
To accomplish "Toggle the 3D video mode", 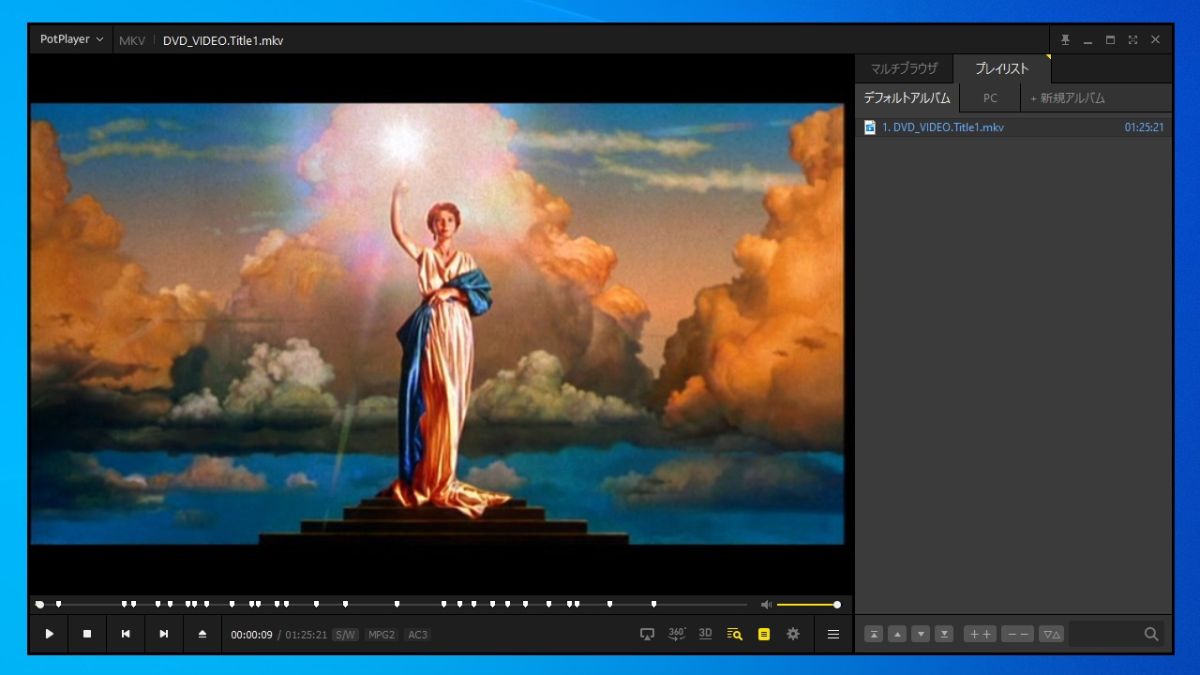I will [x=705, y=634].
